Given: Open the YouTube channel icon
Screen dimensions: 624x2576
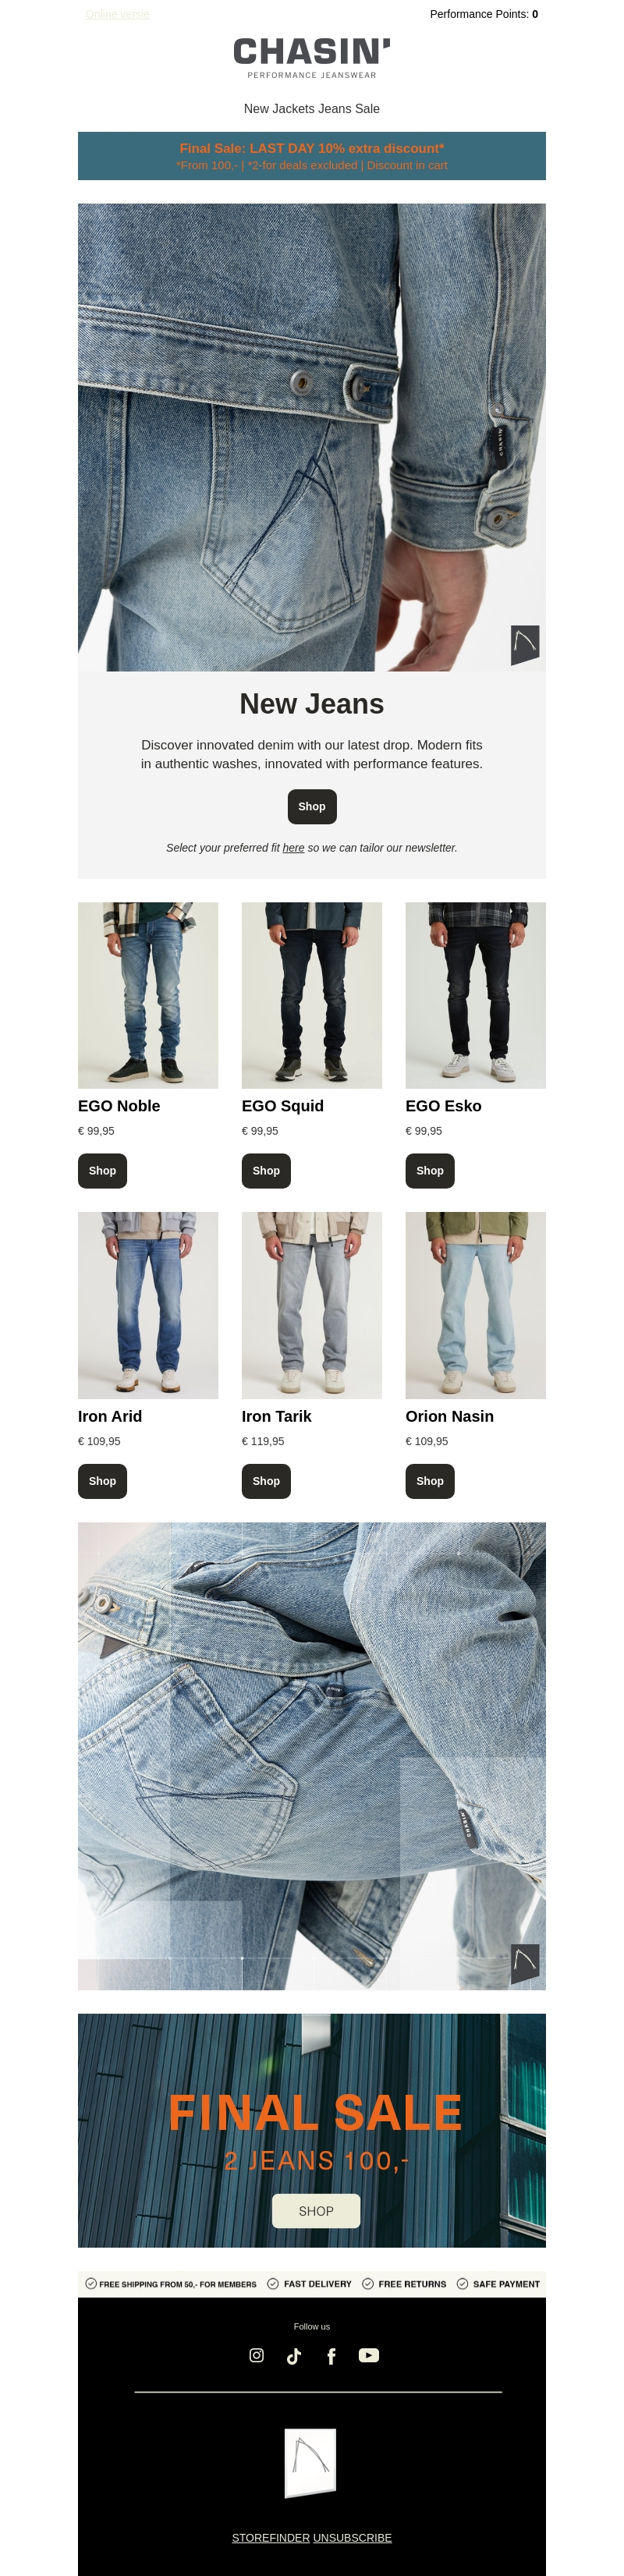Looking at the screenshot, I should coord(369,2355).
